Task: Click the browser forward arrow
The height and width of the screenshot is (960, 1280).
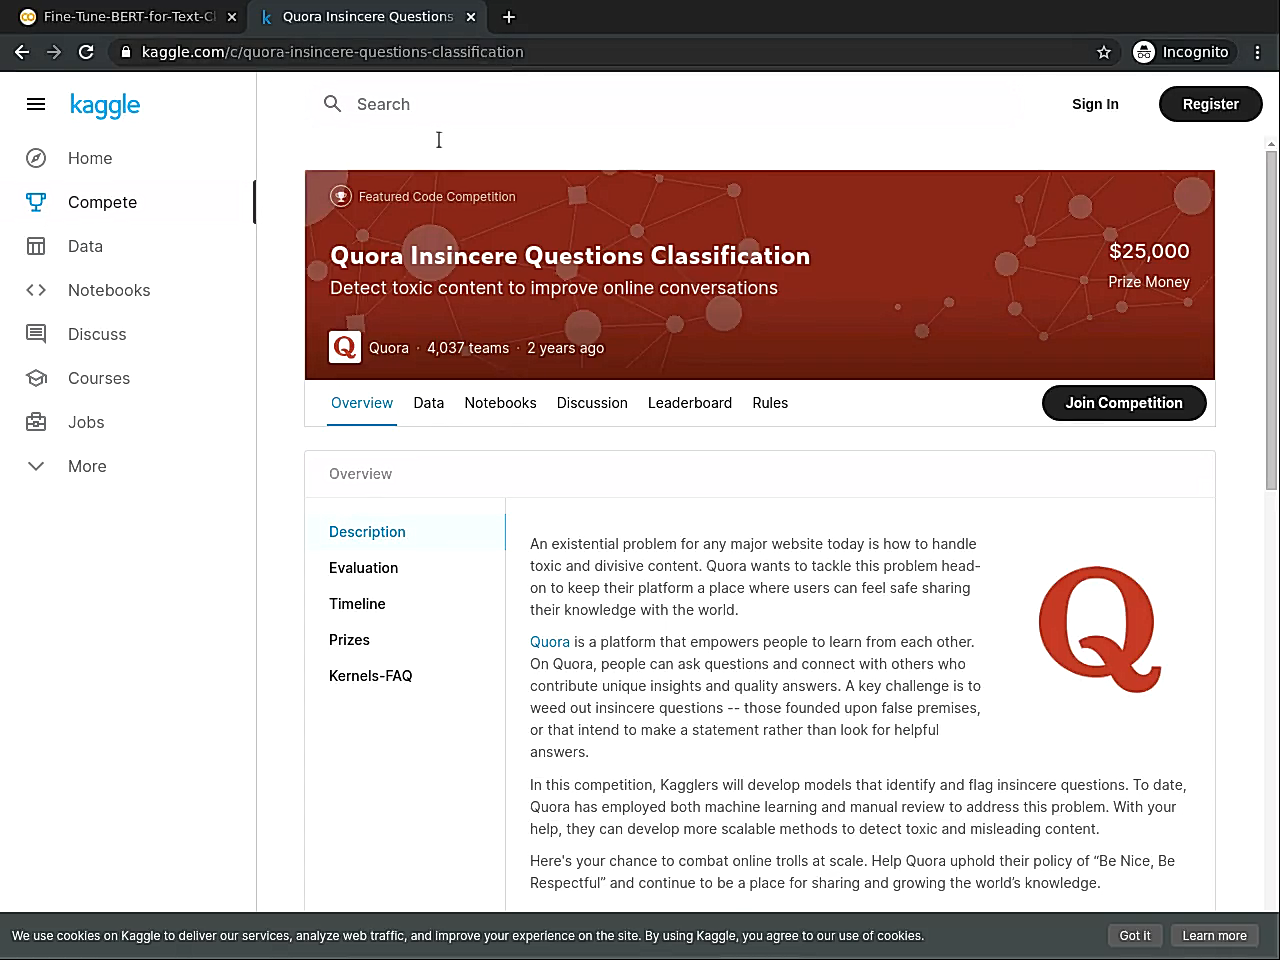Action: 54,52
